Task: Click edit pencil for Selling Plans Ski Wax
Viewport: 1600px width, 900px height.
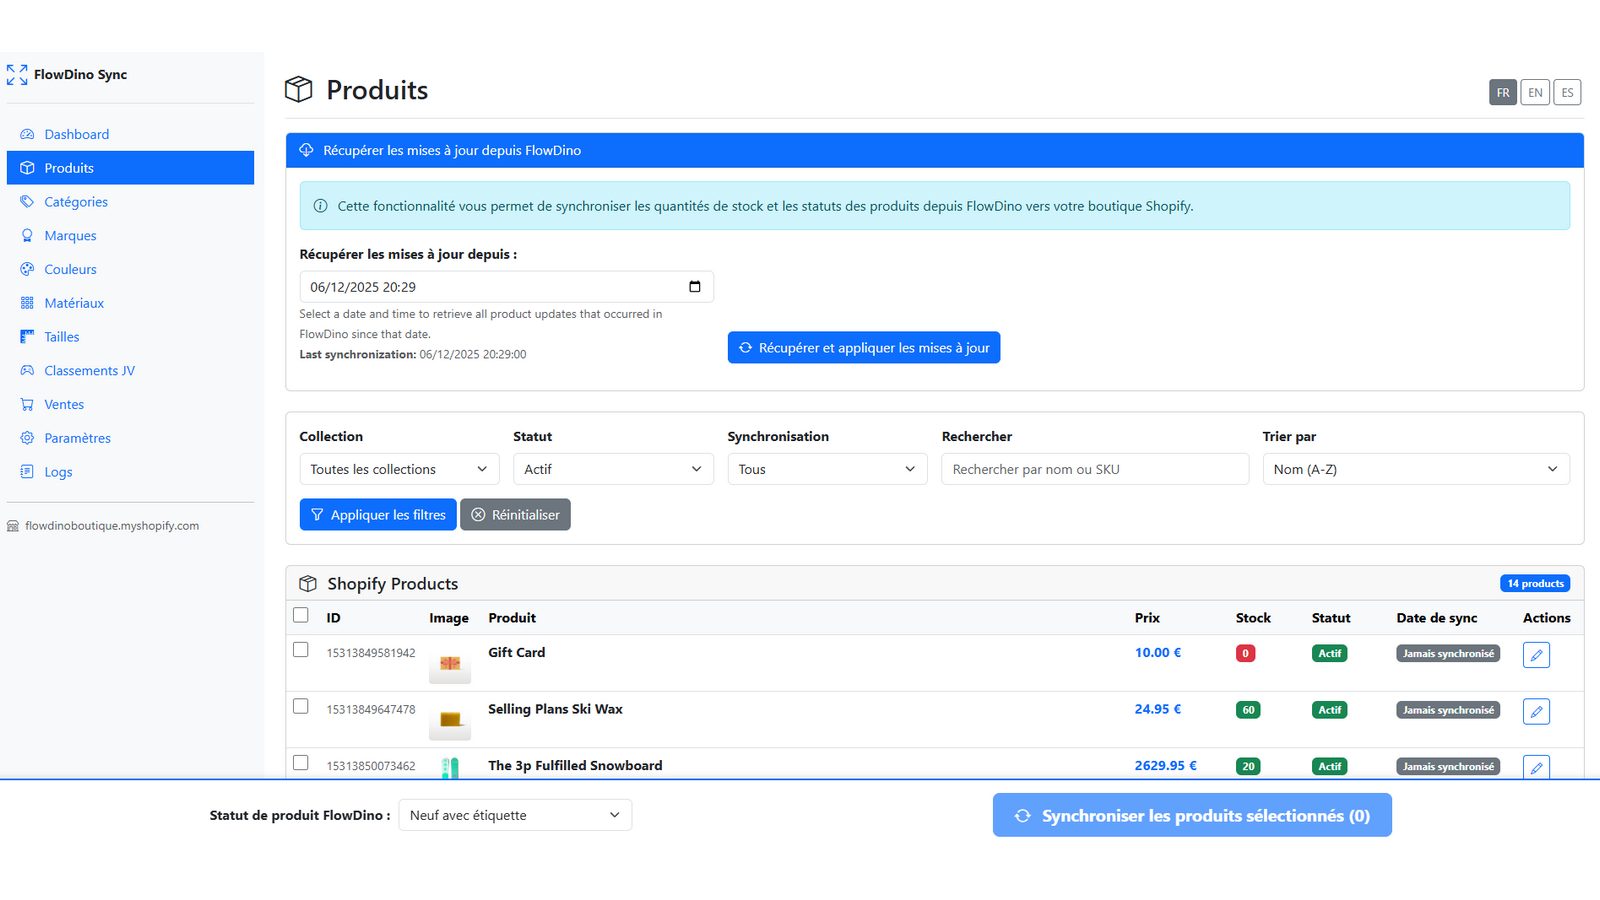Action: point(1536,711)
